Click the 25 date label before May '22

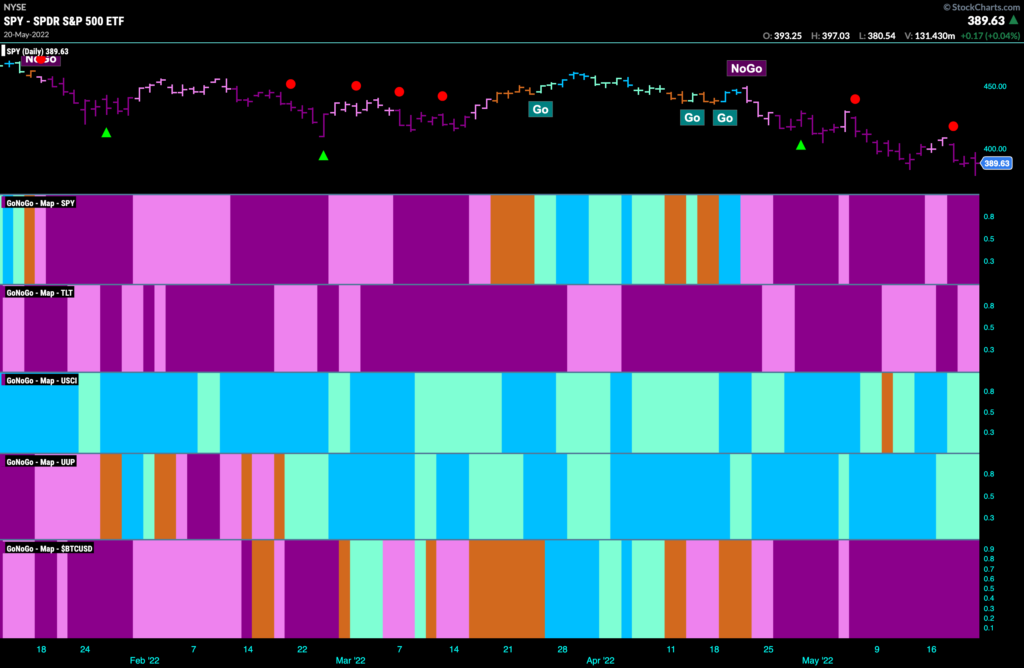(x=768, y=649)
